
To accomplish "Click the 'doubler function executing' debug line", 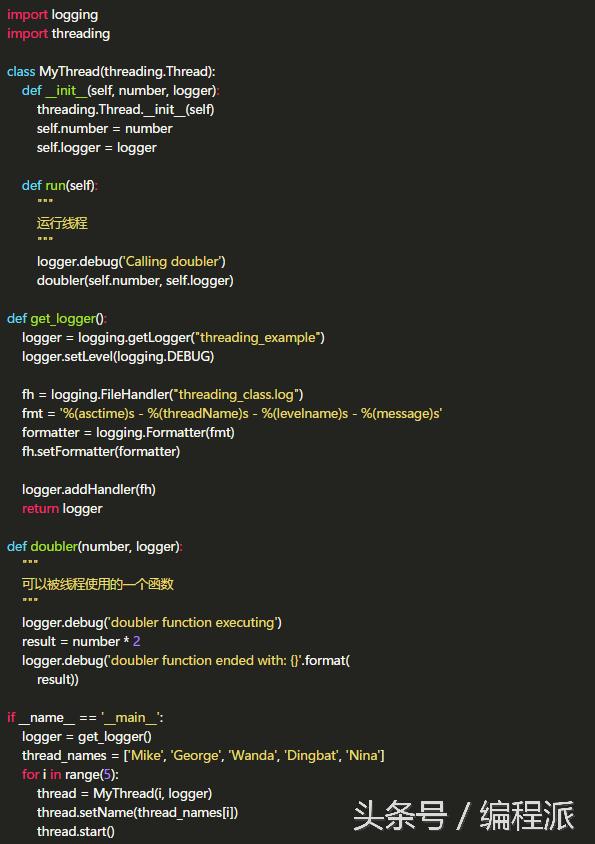I will point(152,622).
